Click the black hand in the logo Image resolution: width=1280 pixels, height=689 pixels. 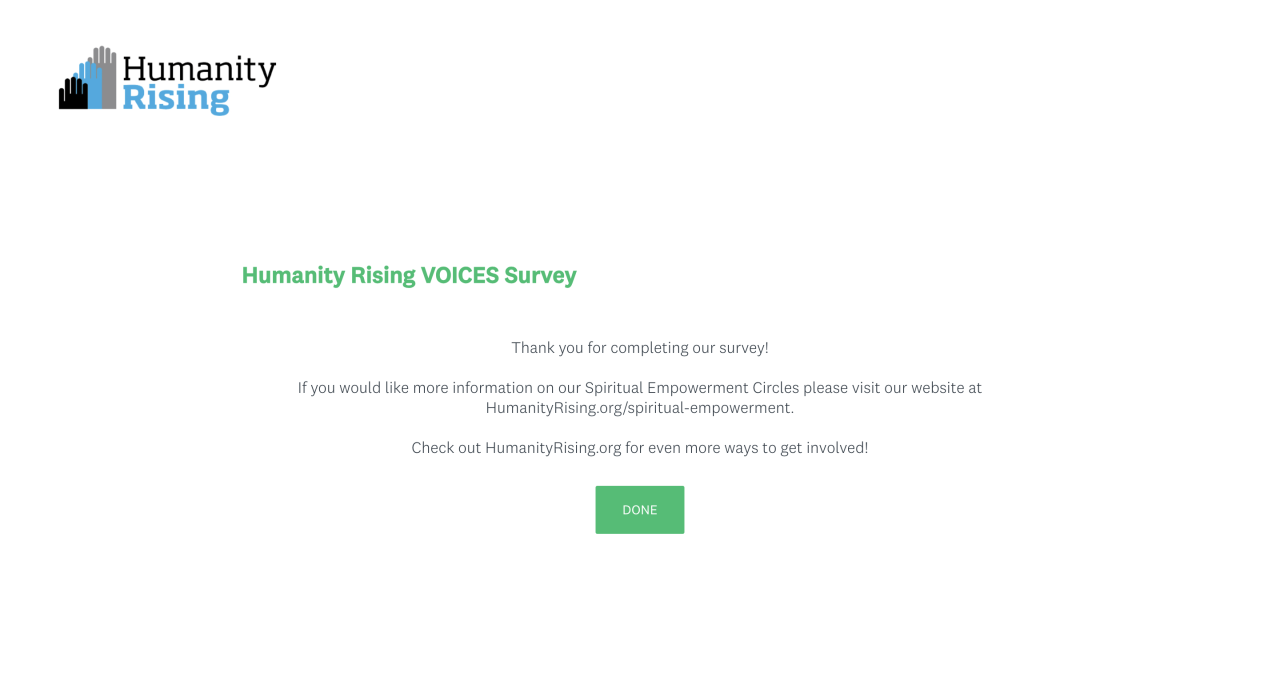pos(73,95)
